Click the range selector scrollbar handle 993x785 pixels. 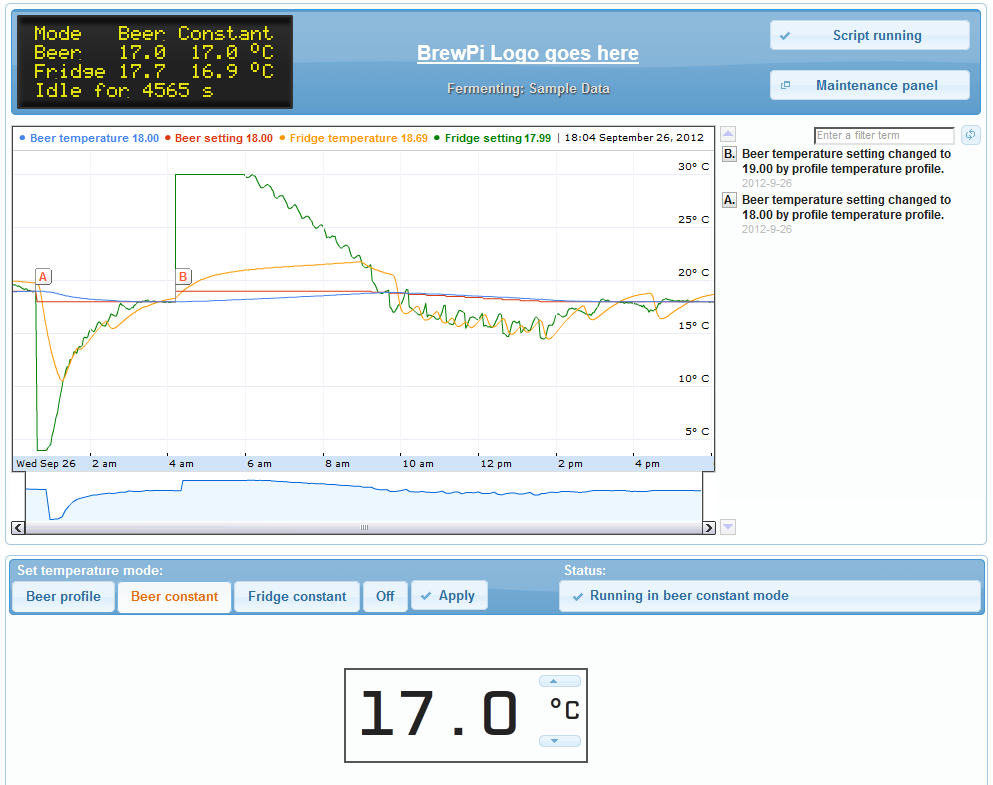(x=364, y=527)
